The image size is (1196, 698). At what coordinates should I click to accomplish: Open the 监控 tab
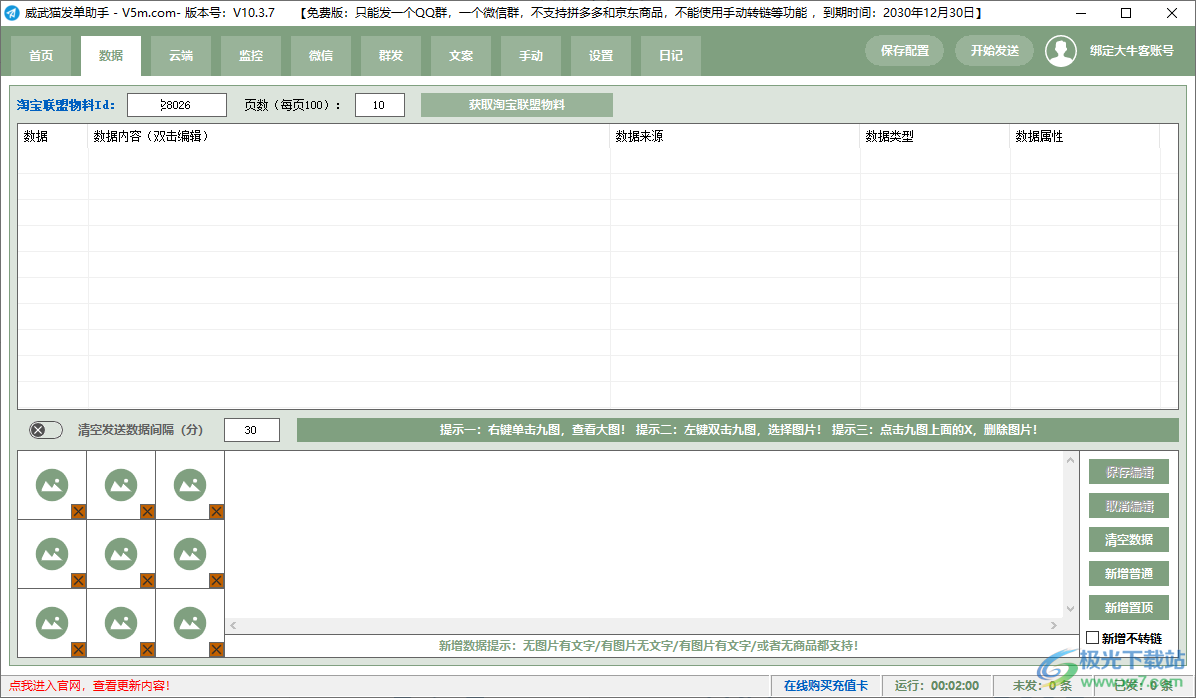pyautogui.click(x=251, y=56)
